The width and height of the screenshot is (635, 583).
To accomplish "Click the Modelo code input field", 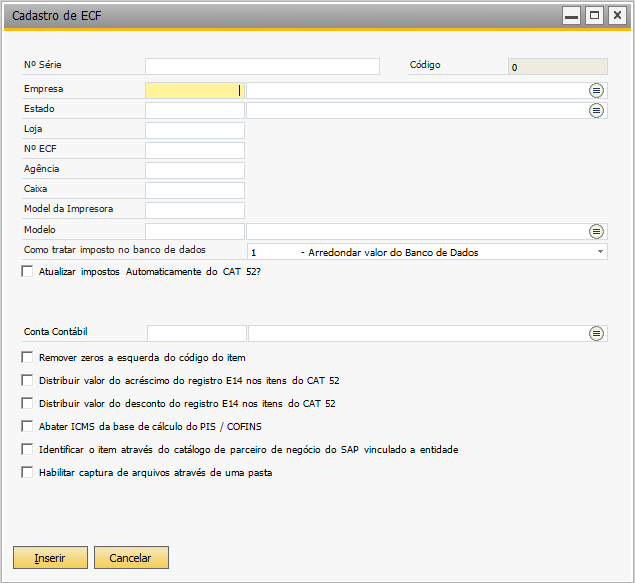I will (x=195, y=231).
